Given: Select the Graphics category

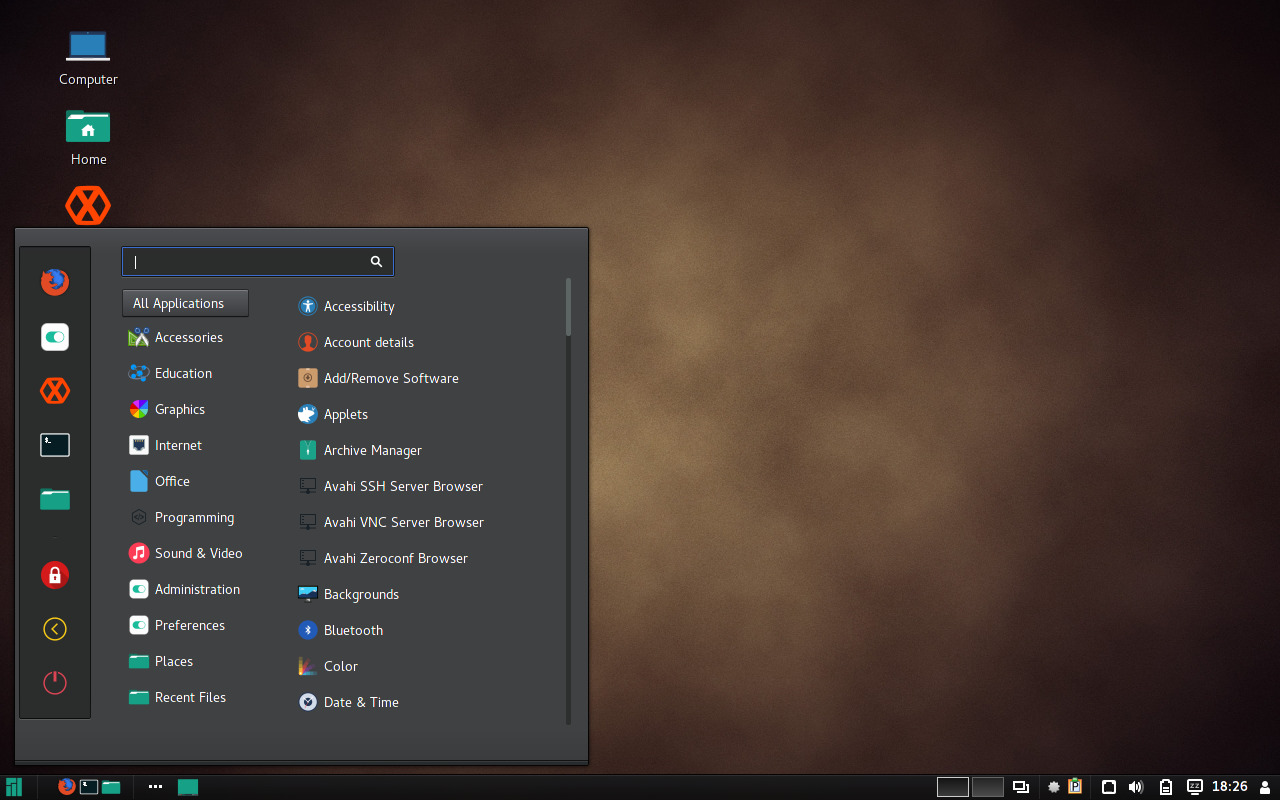Looking at the screenshot, I should [180, 409].
